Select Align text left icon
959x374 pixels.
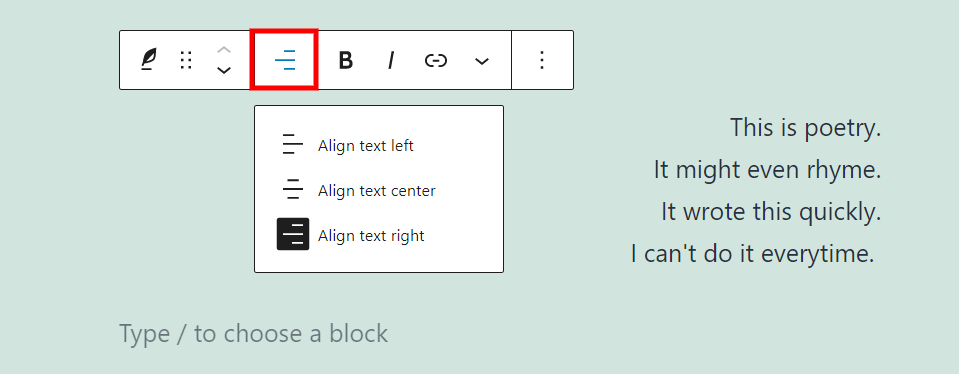pyautogui.click(x=293, y=145)
